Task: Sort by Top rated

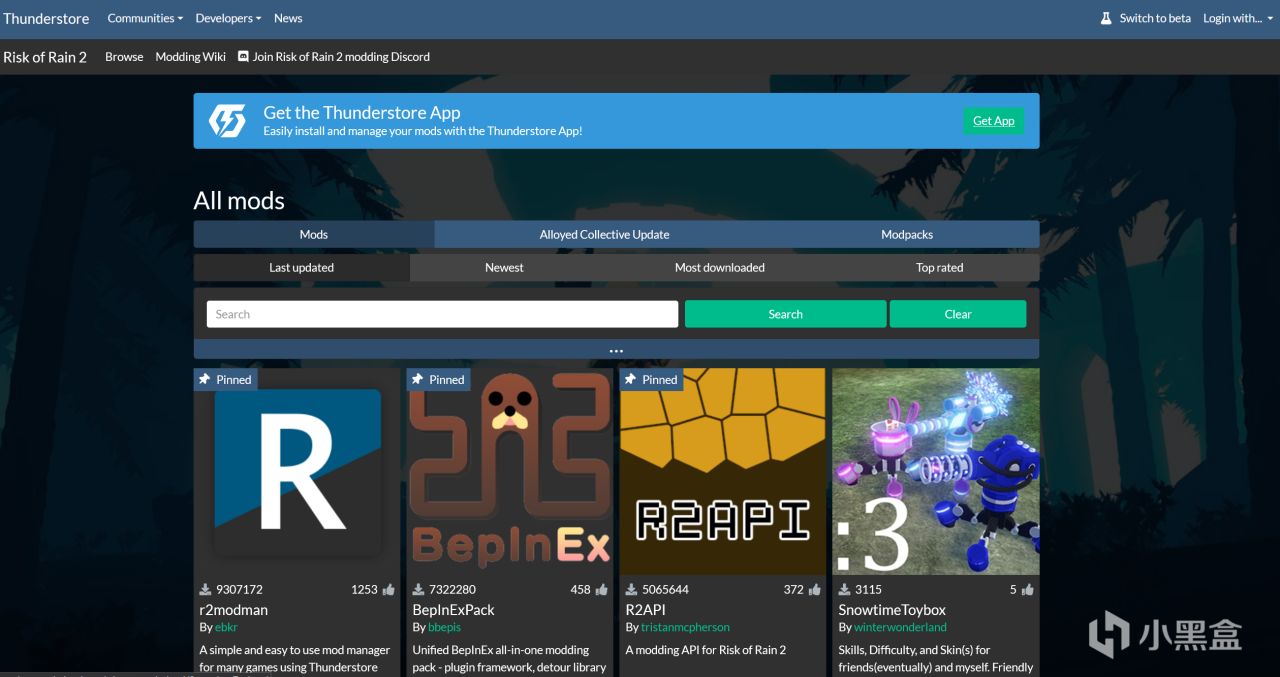Action: tap(940, 267)
